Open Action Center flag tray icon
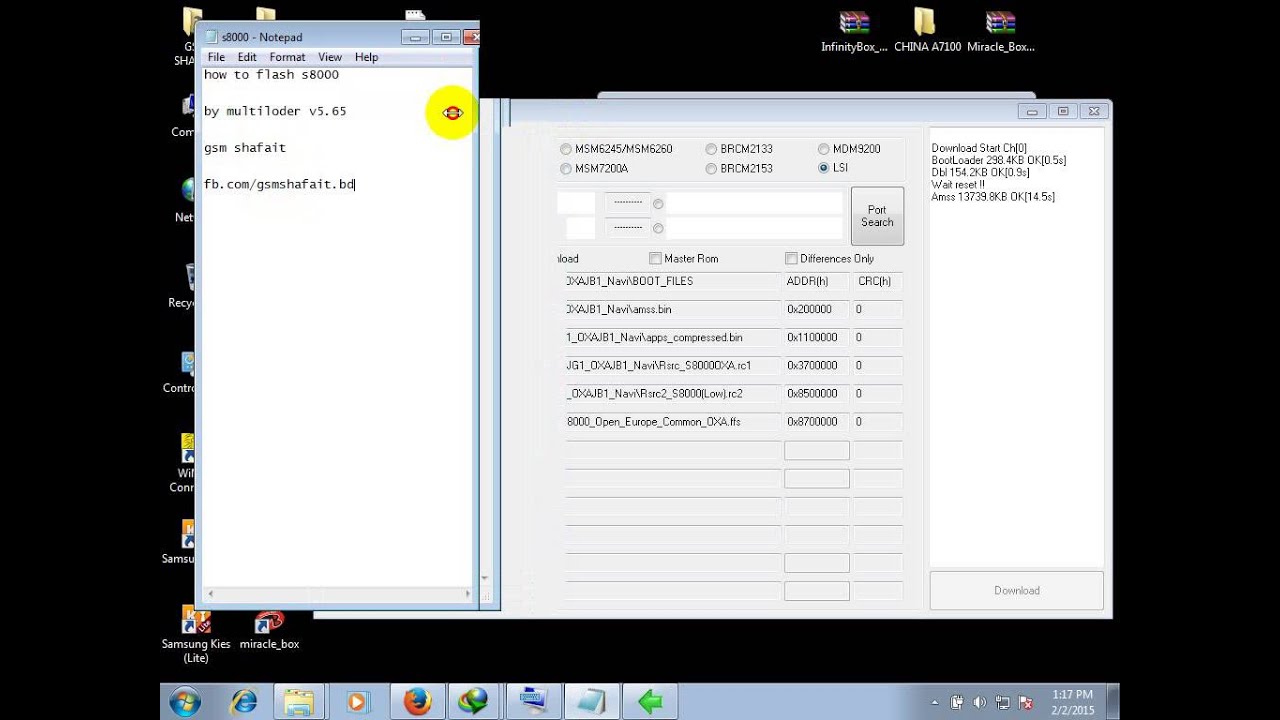 pyautogui.click(x=1025, y=702)
